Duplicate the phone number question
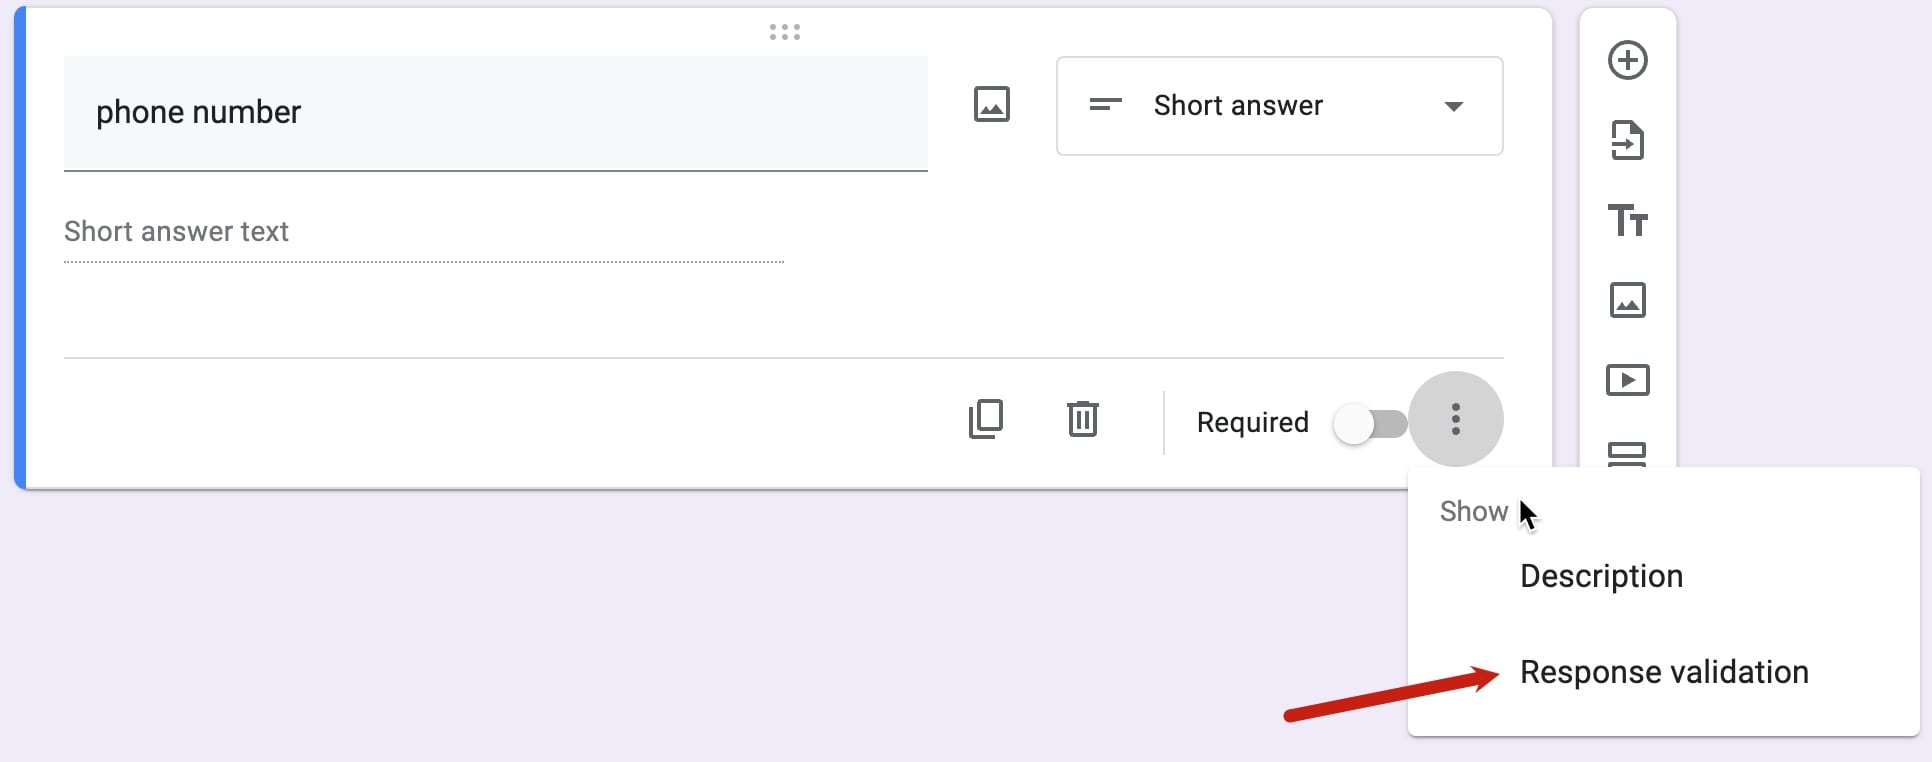This screenshot has width=1932, height=762. pos(986,419)
